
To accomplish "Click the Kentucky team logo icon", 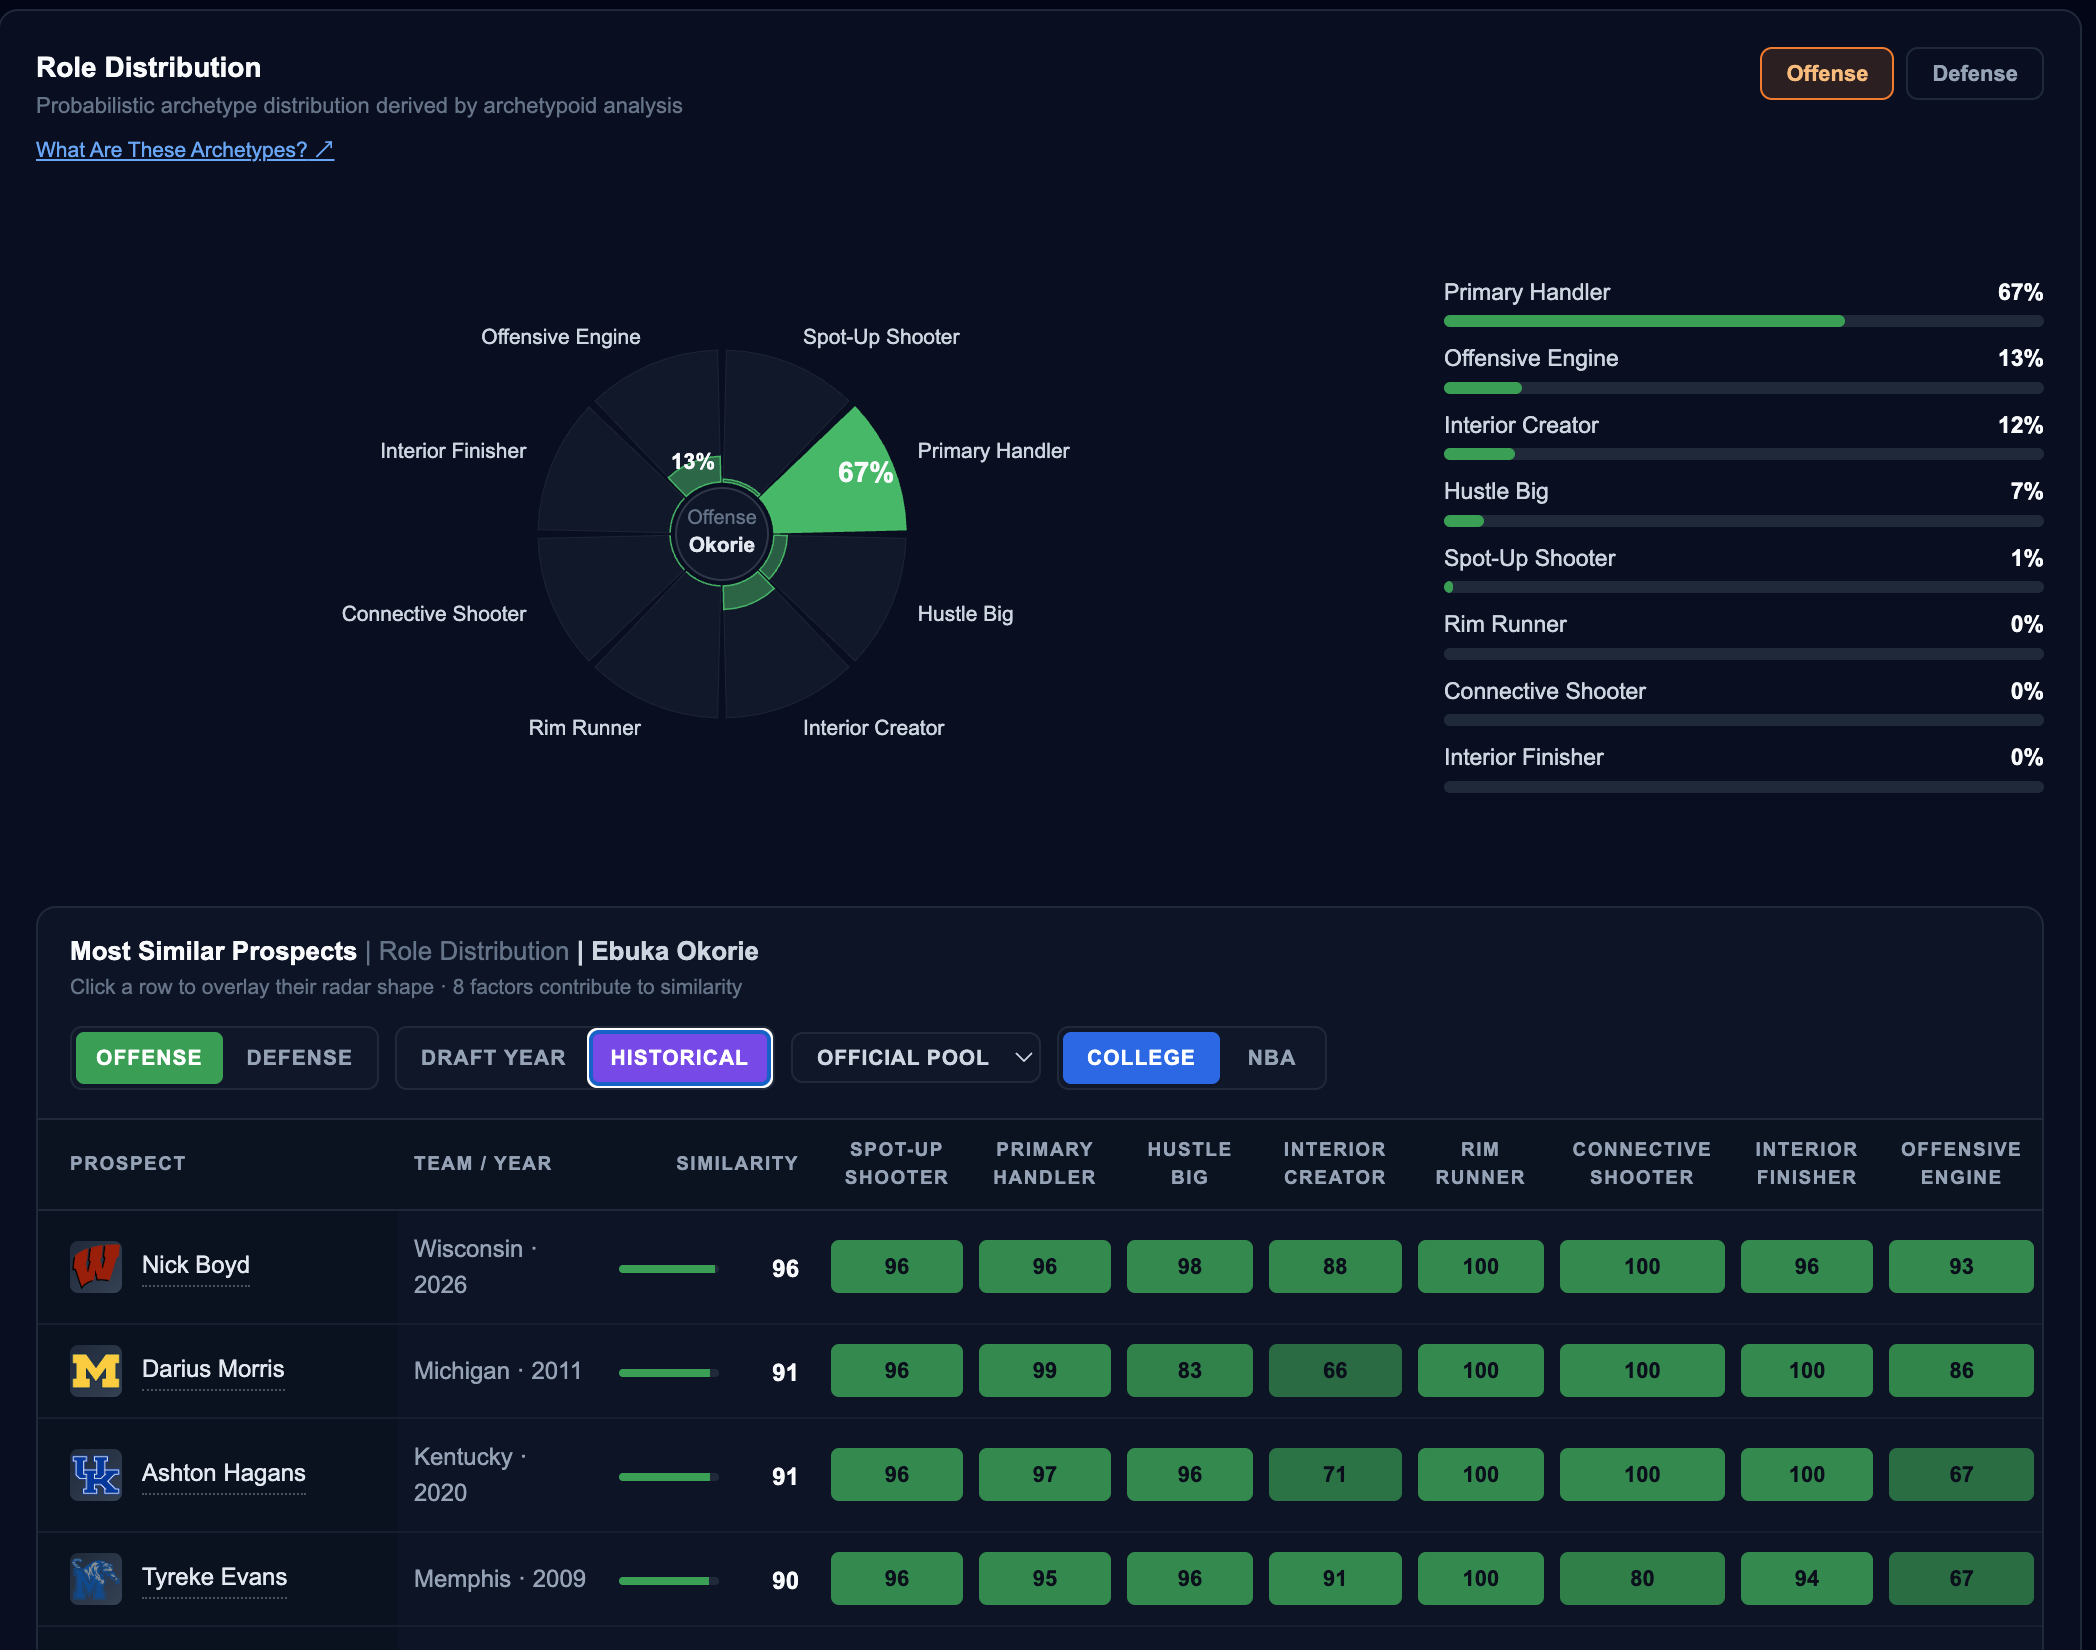I will [96, 1474].
